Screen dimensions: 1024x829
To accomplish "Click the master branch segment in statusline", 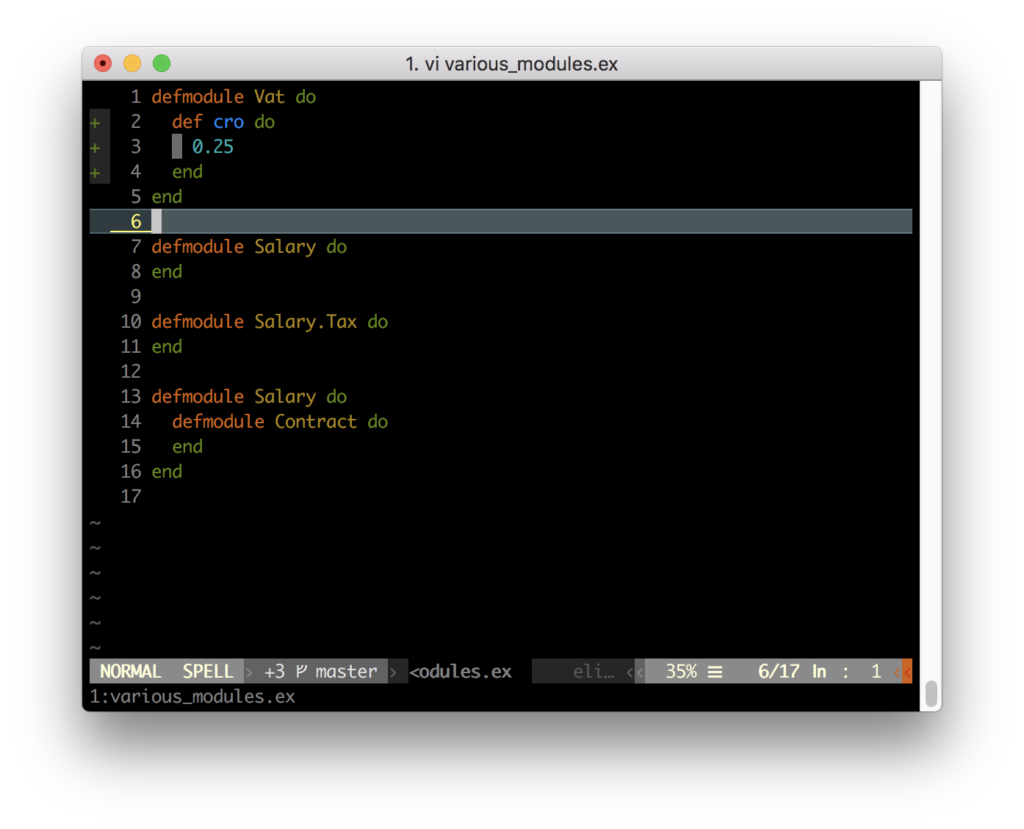I will pyautogui.click(x=345, y=671).
